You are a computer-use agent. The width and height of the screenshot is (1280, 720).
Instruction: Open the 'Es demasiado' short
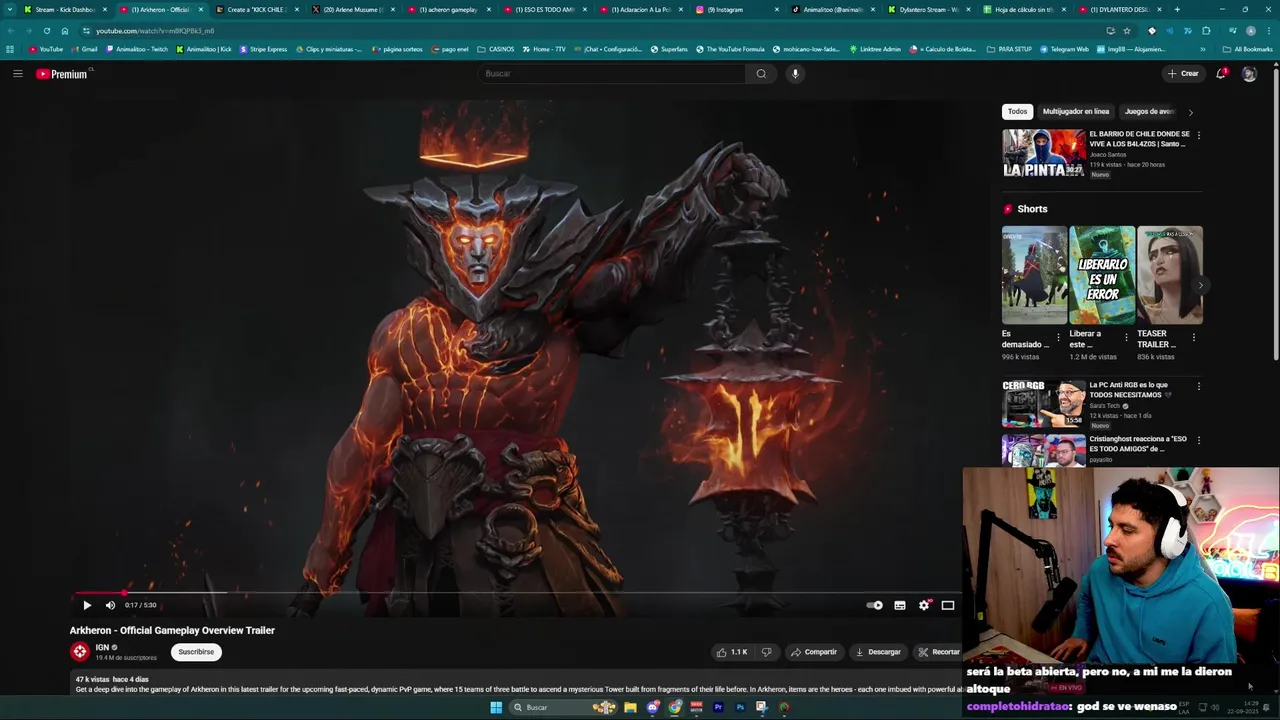(x=1035, y=275)
